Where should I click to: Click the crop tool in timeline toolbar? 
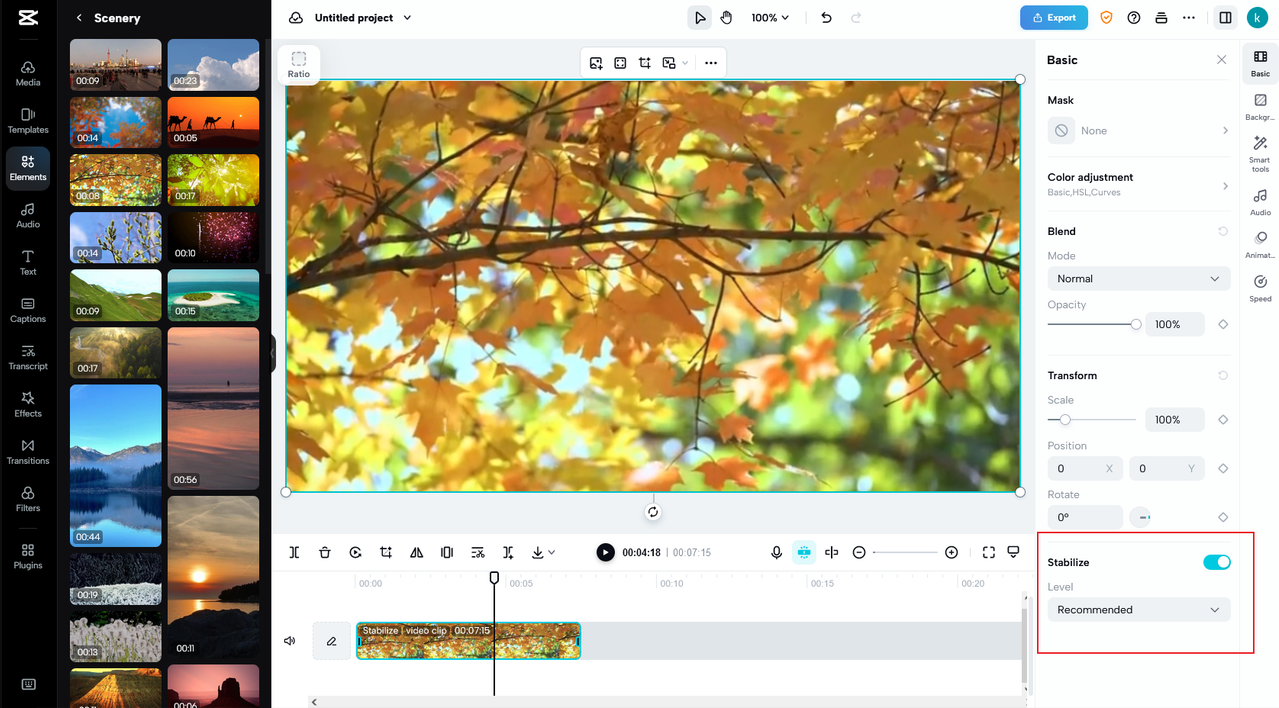[x=386, y=552]
